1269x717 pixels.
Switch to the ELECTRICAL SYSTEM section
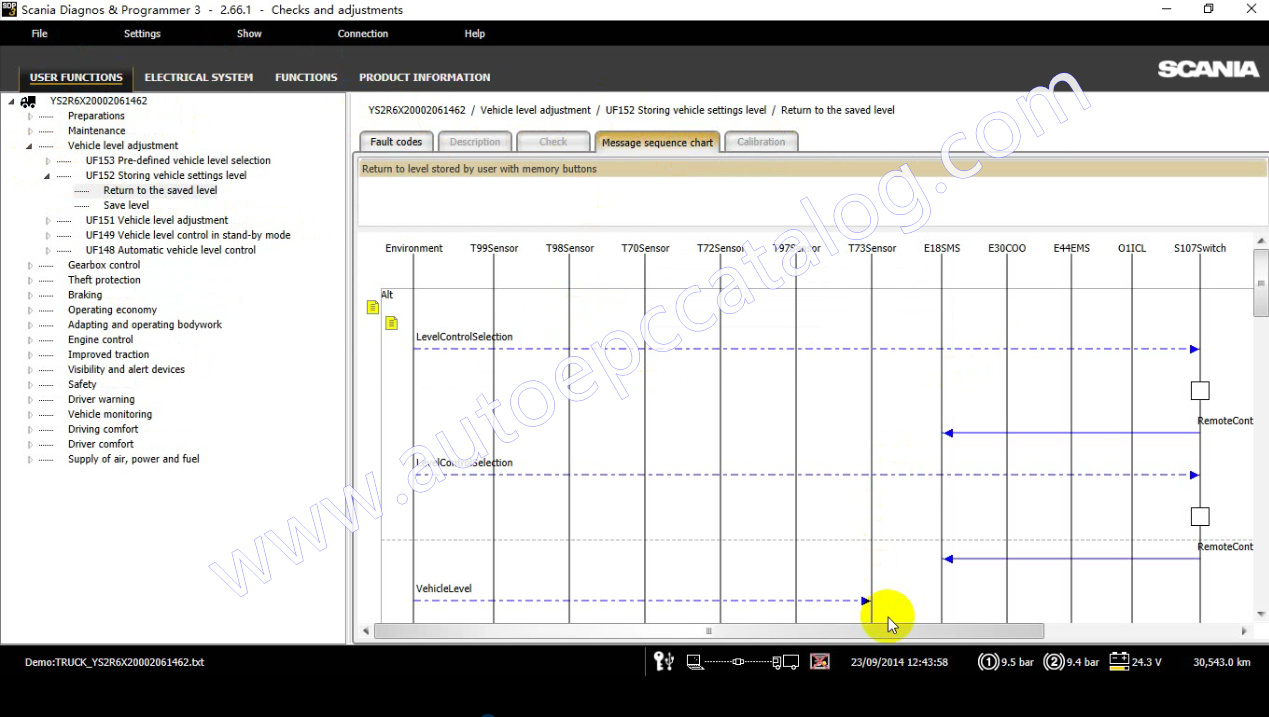[x=199, y=77]
